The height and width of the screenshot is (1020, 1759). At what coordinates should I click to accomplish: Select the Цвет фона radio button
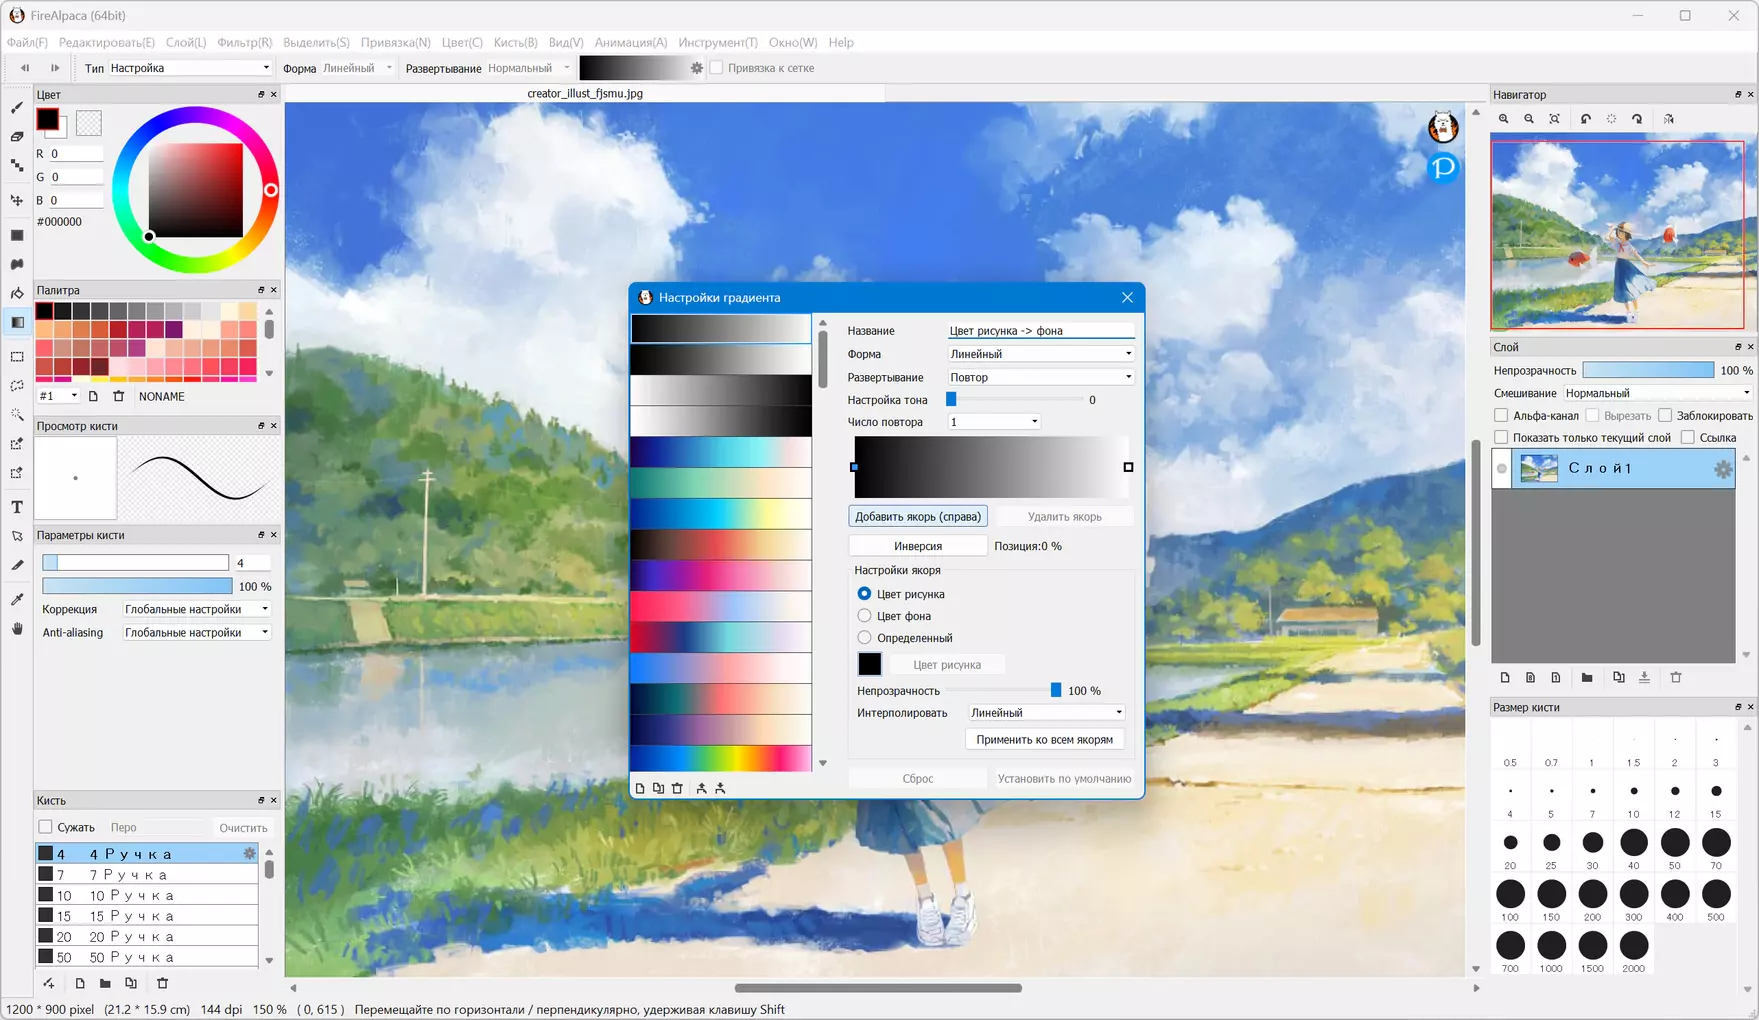click(x=864, y=616)
